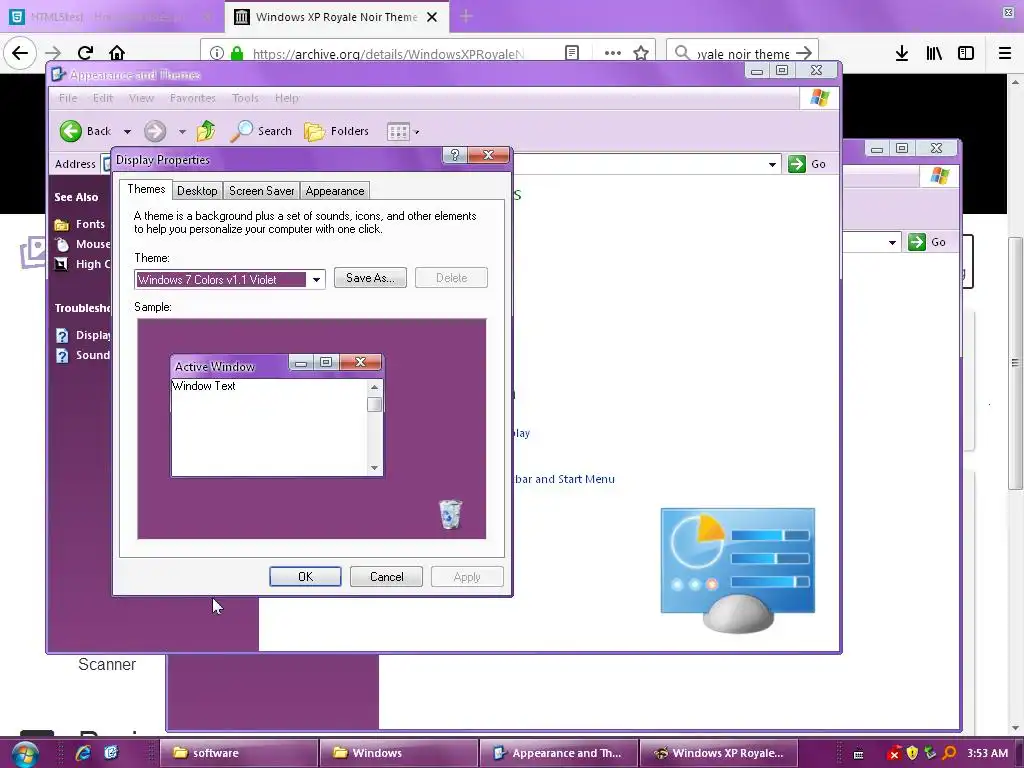The height and width of the screenshot is (768, 1024).
Task: Click the Up folder icon in toolbar
Action: [206, 131]
